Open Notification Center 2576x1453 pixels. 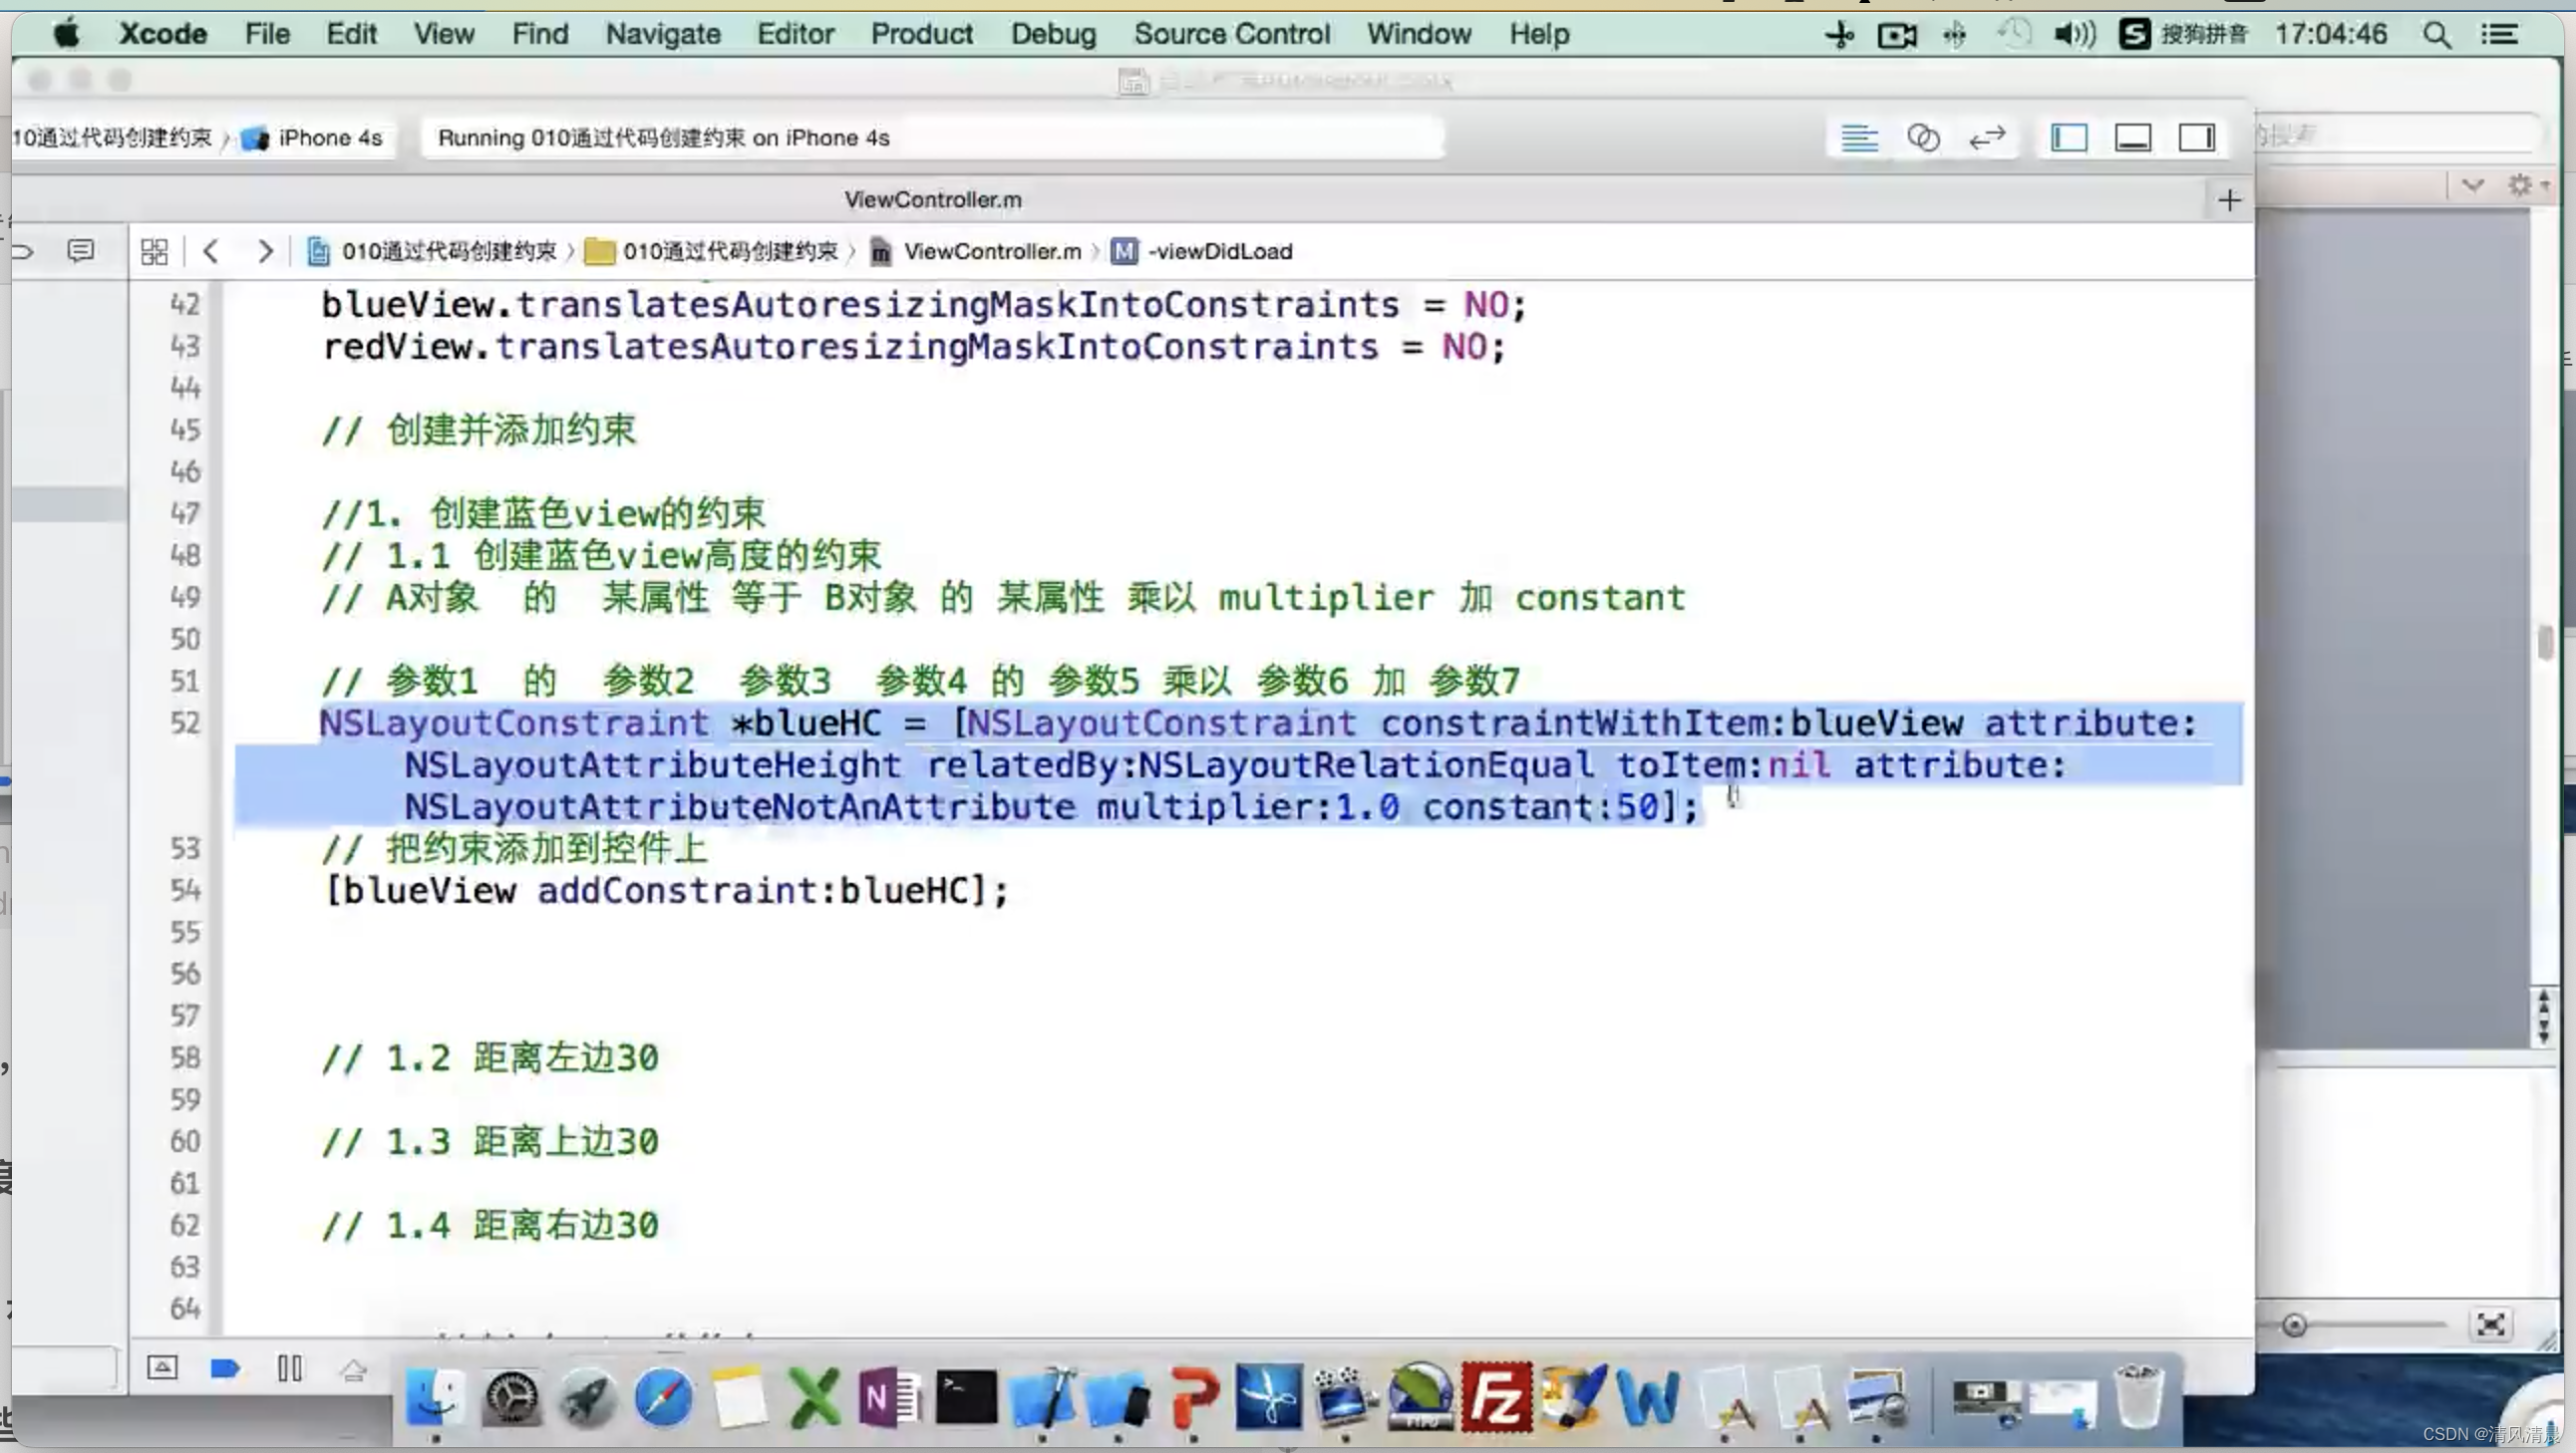tap(2499, 35)
